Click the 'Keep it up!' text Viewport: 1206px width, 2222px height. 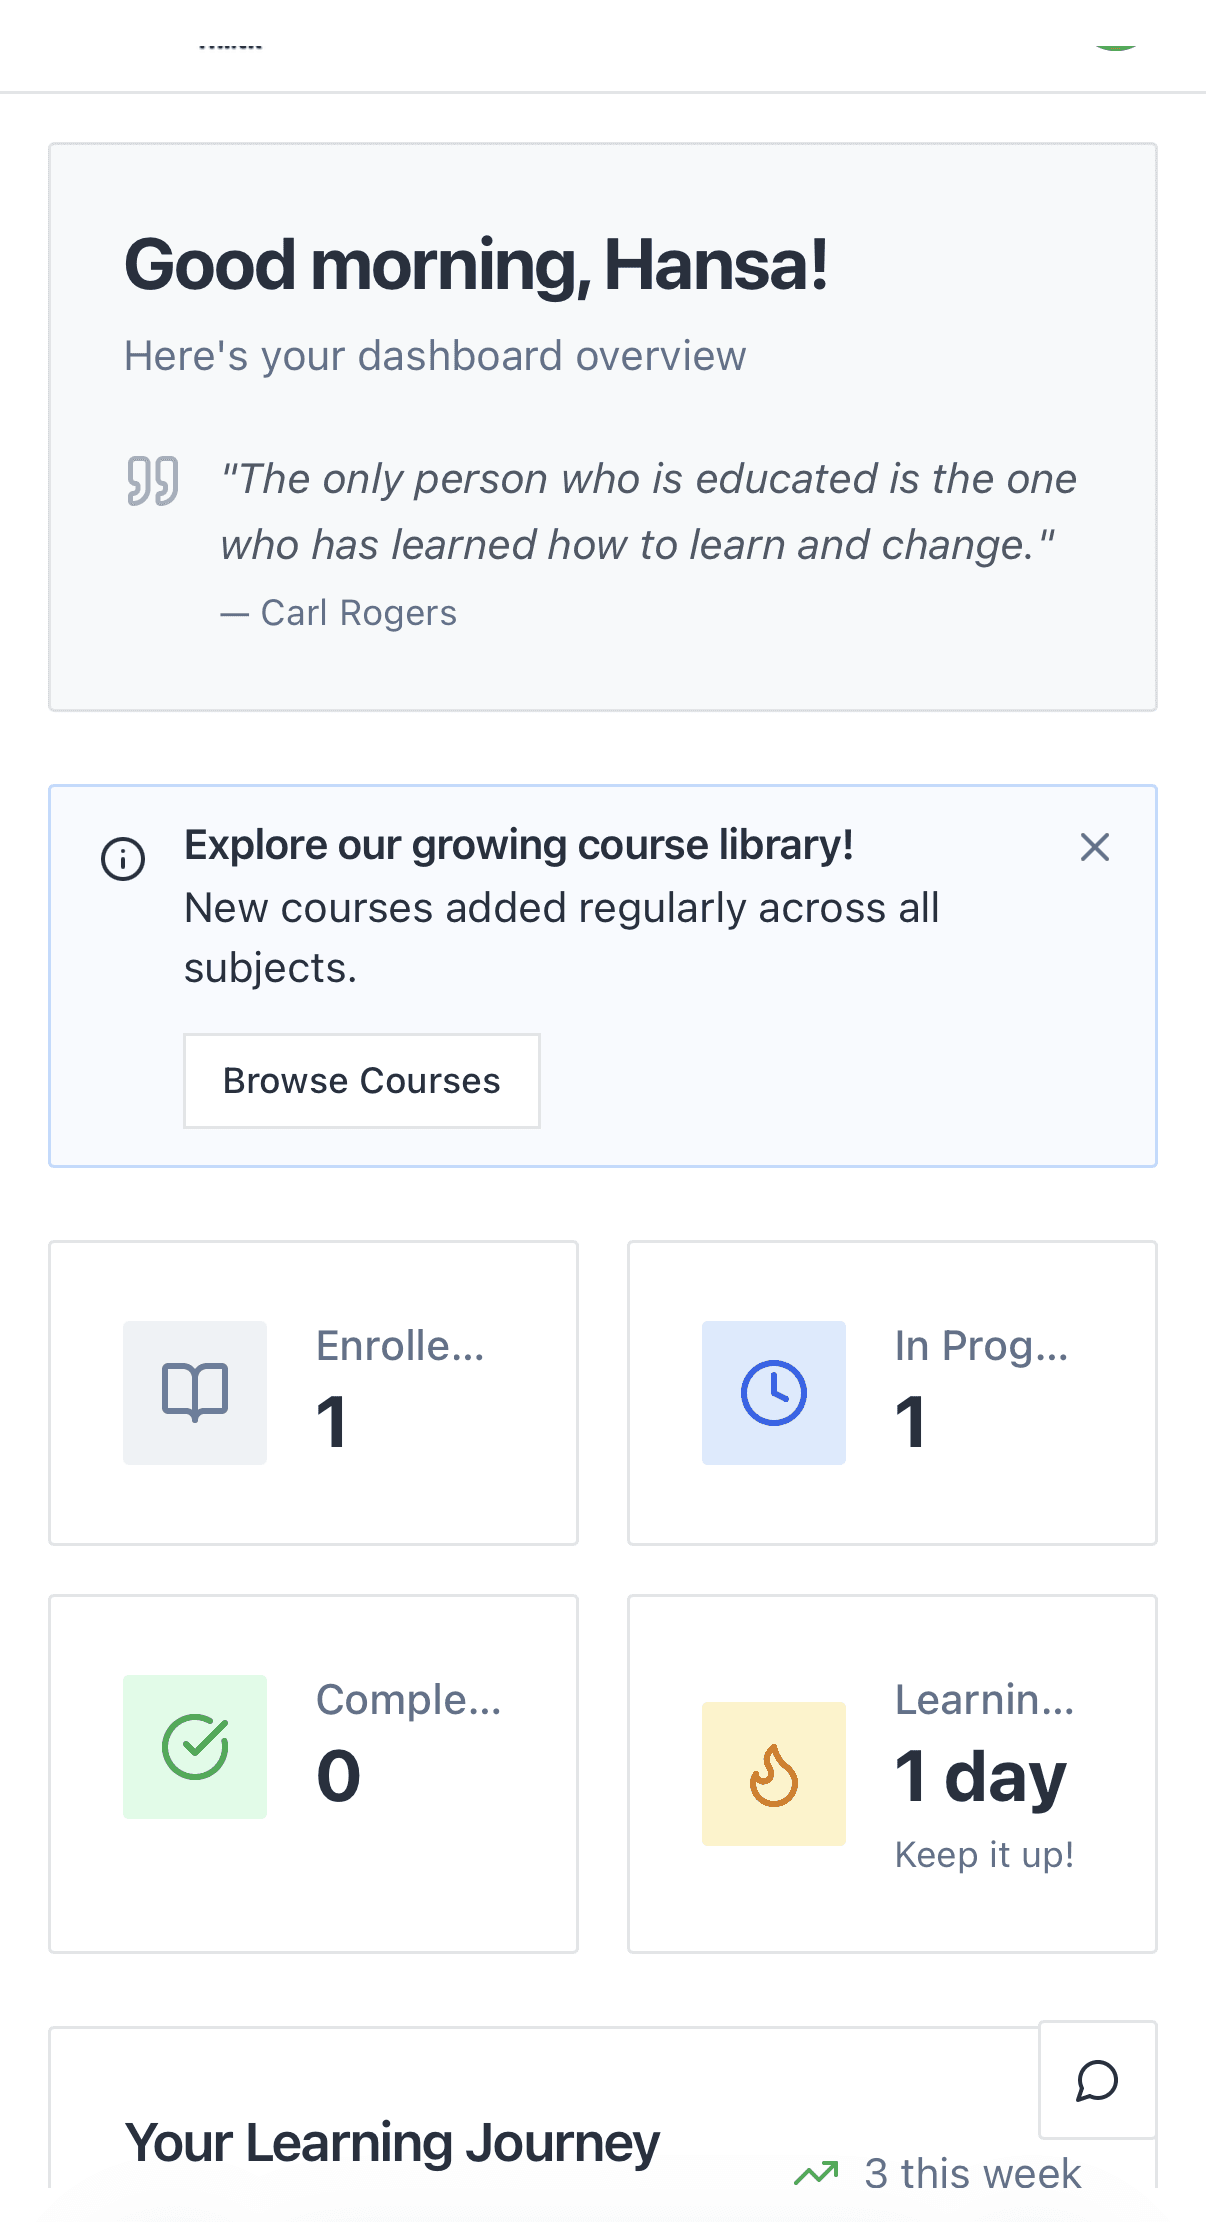click(984, 1855)
